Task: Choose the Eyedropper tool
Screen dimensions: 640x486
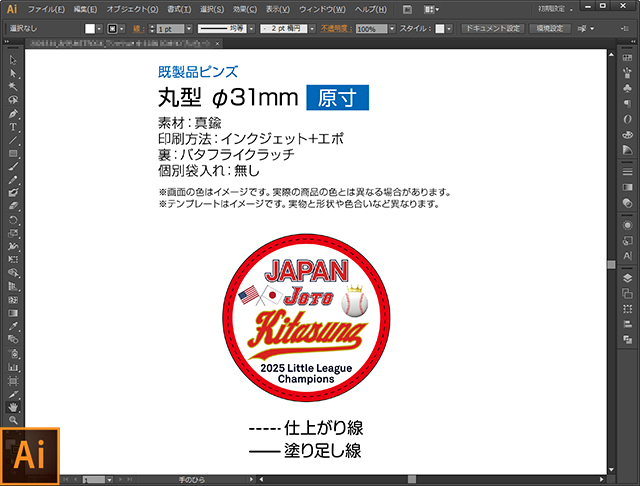Action: point(13,326)
